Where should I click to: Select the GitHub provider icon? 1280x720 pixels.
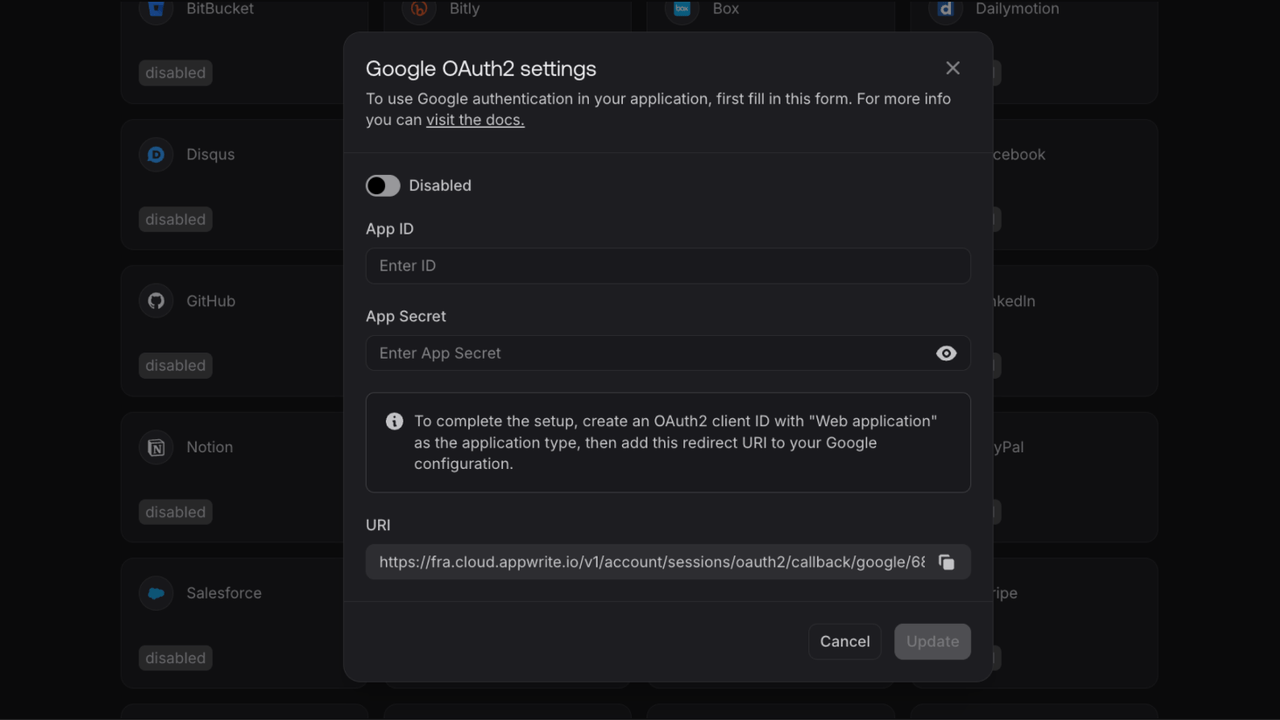[x=155, y=300]
